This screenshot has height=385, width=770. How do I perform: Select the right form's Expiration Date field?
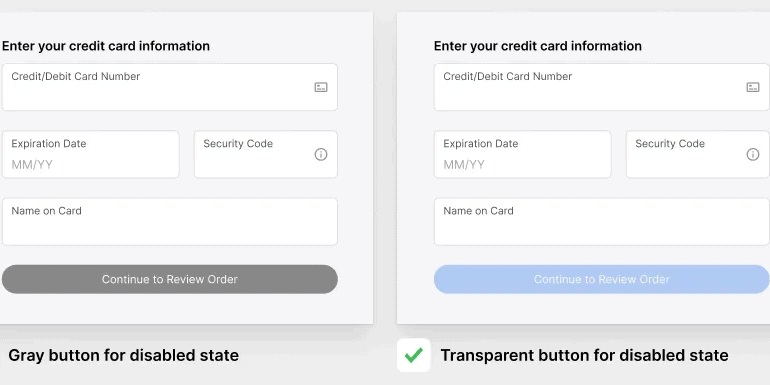pyautogui.click(x=522, y=154)
